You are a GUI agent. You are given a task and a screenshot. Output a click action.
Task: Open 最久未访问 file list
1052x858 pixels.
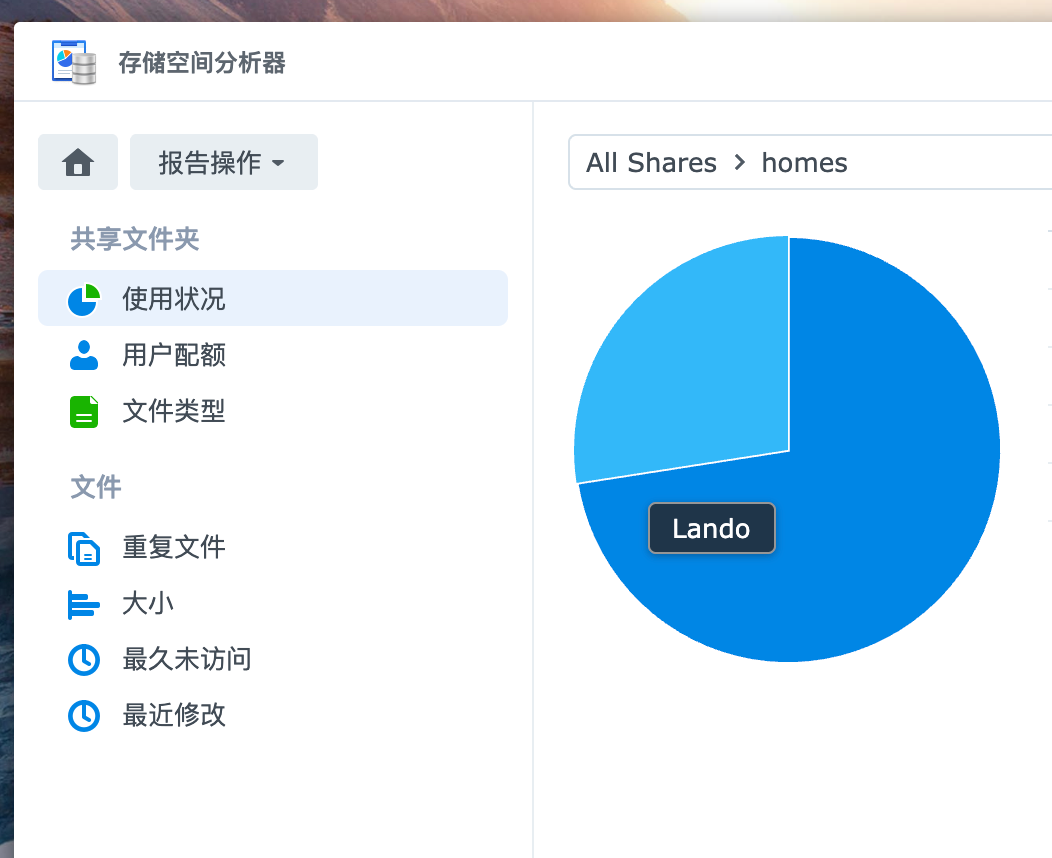pyautogui.click(x=187, y=660)
